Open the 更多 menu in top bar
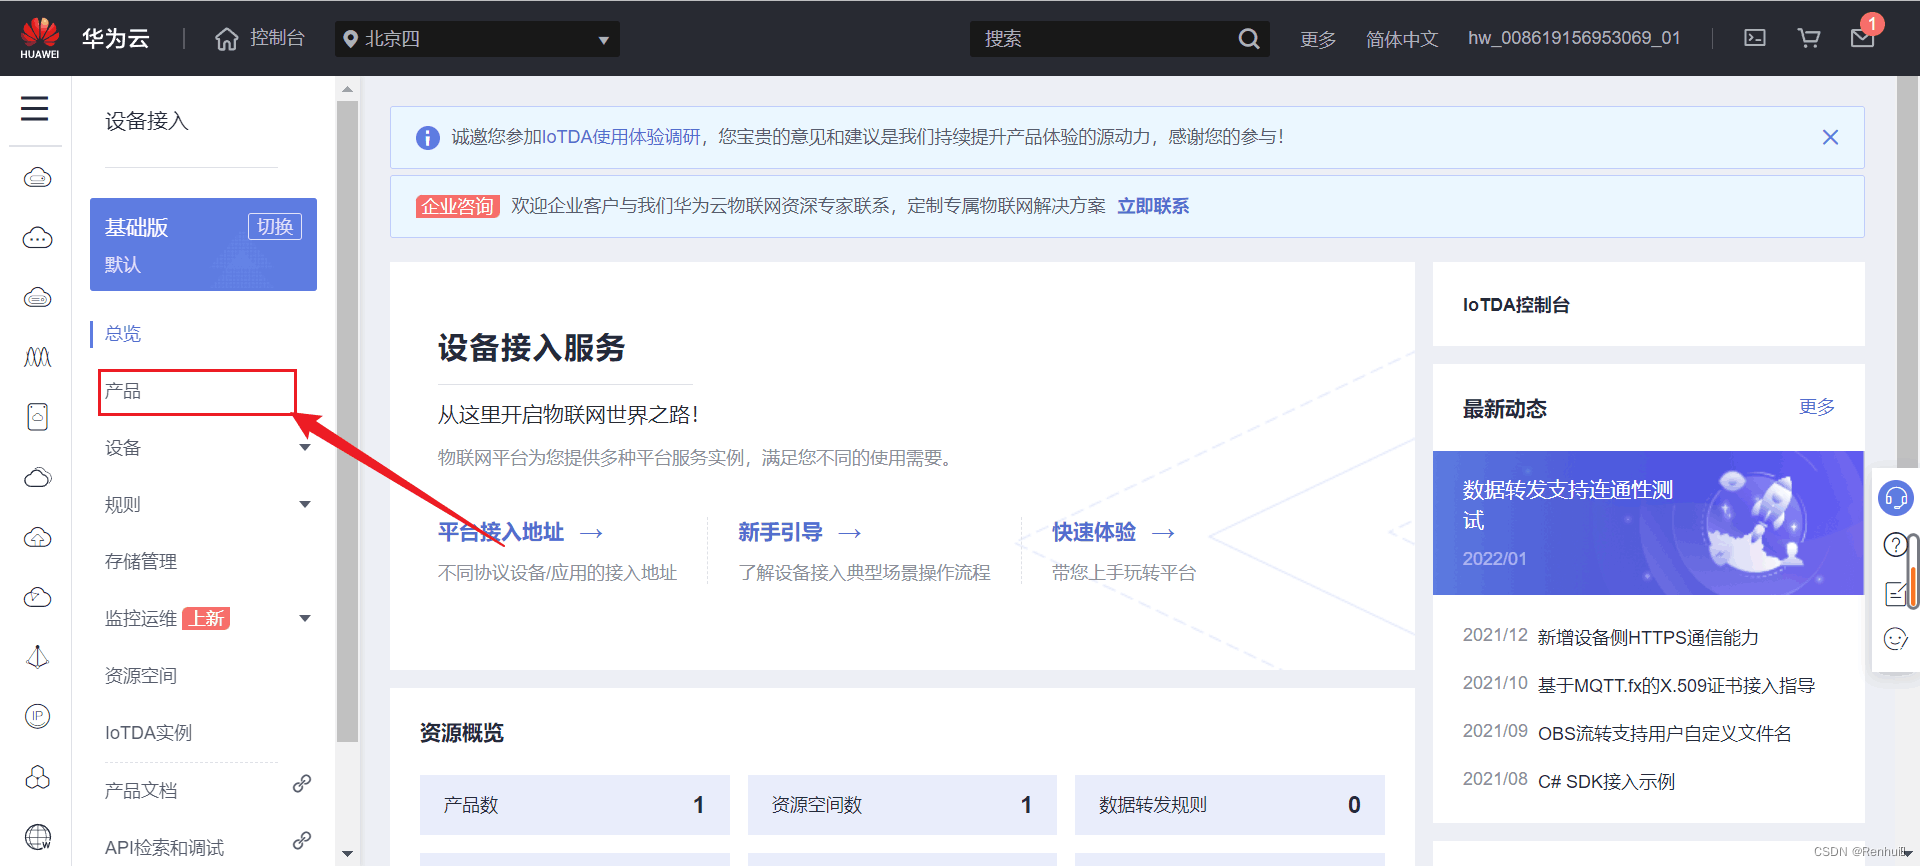 pos(1317,39)
